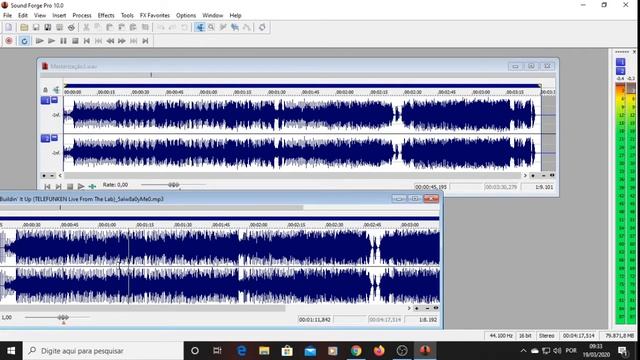Click the Undo arrow icon
The image size is (640, 360).
coord(161,27)
